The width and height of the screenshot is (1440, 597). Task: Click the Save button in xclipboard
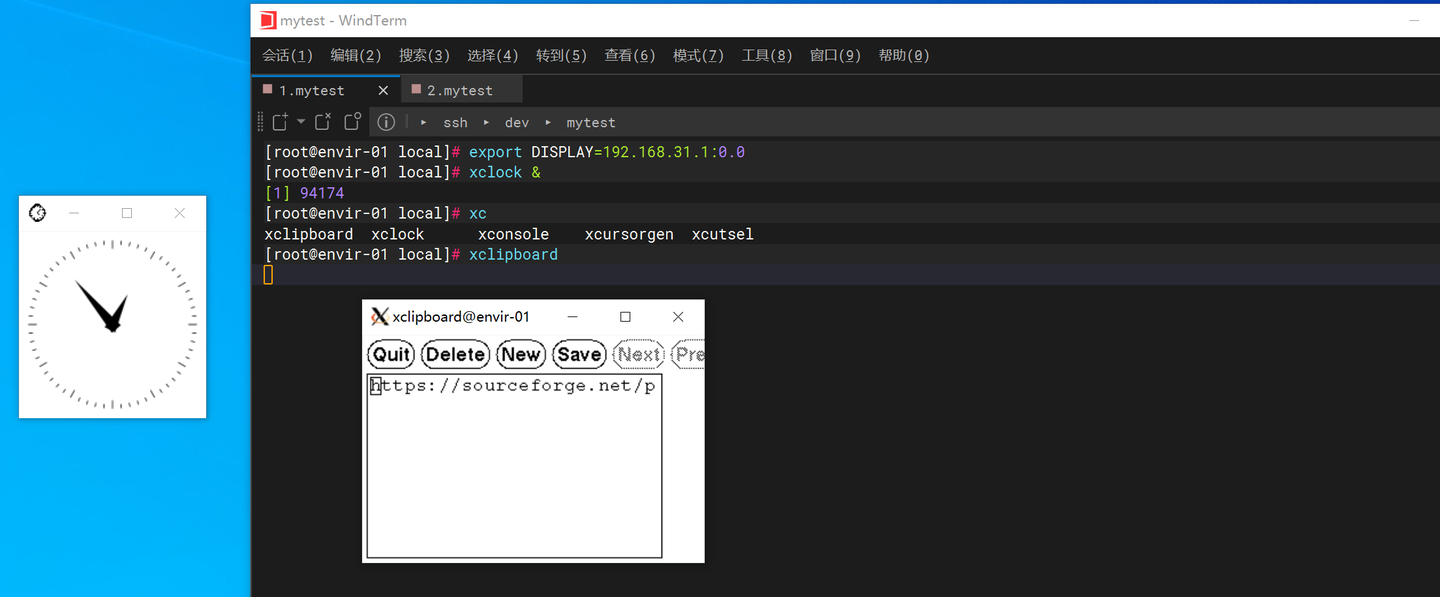click(579, 354)
